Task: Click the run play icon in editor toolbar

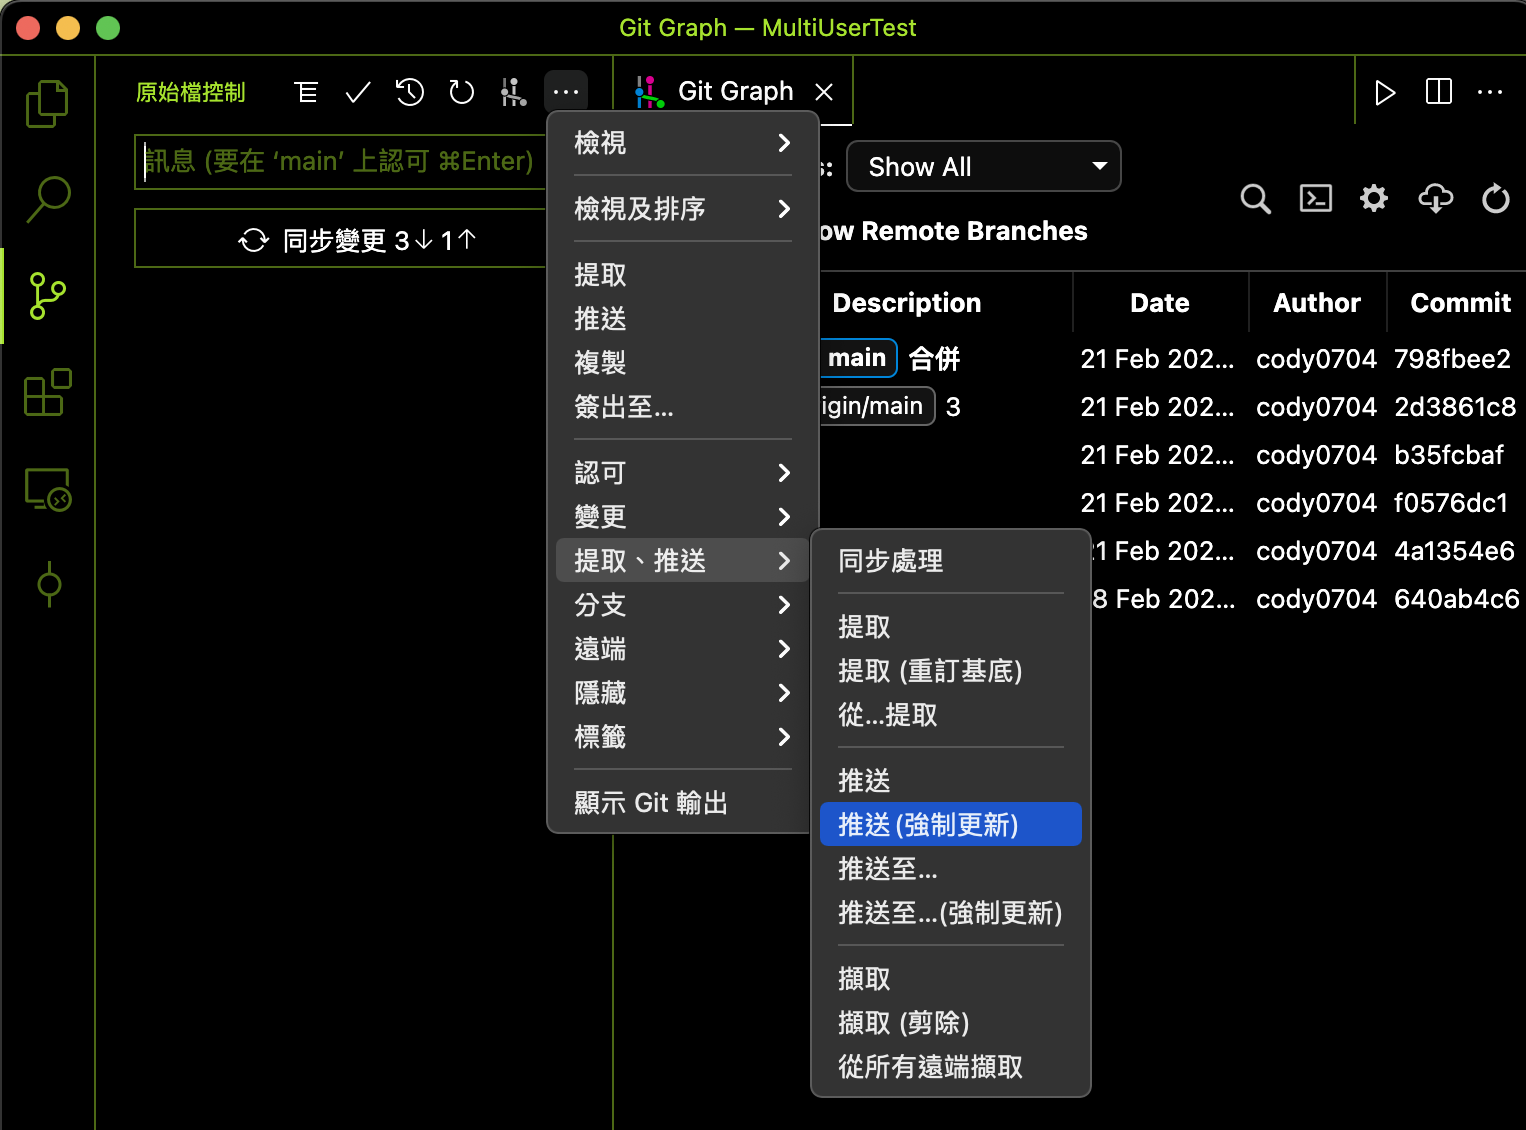Action: [1385, 93]
